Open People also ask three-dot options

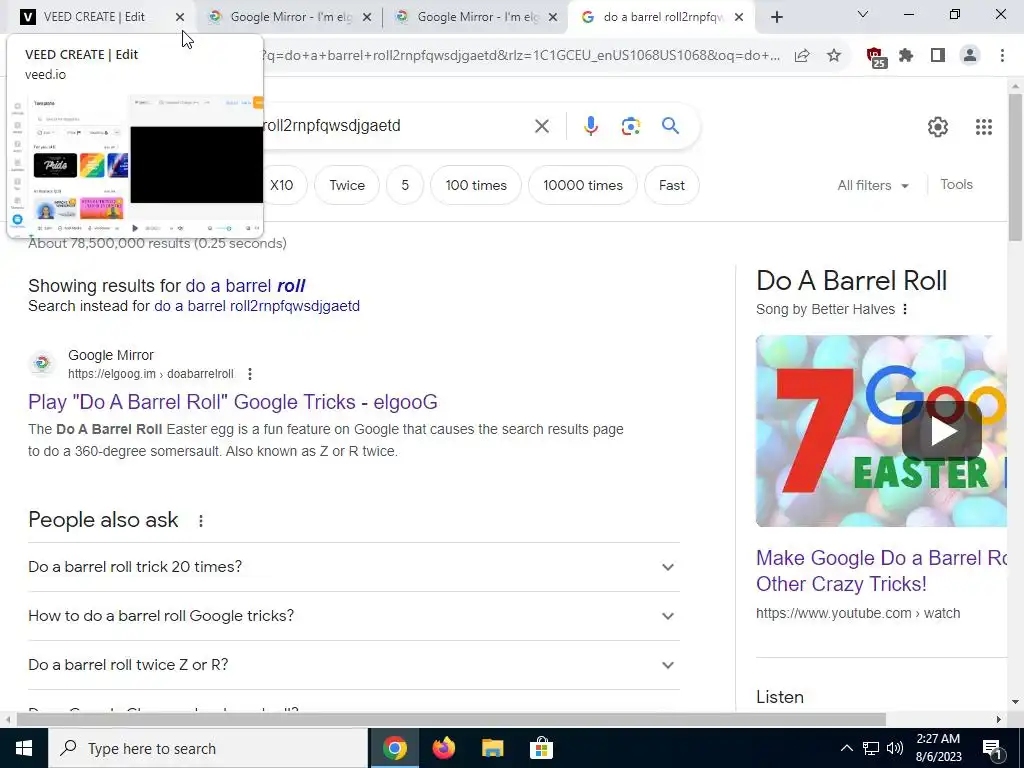pyautogui.click(x=200, y=520)
